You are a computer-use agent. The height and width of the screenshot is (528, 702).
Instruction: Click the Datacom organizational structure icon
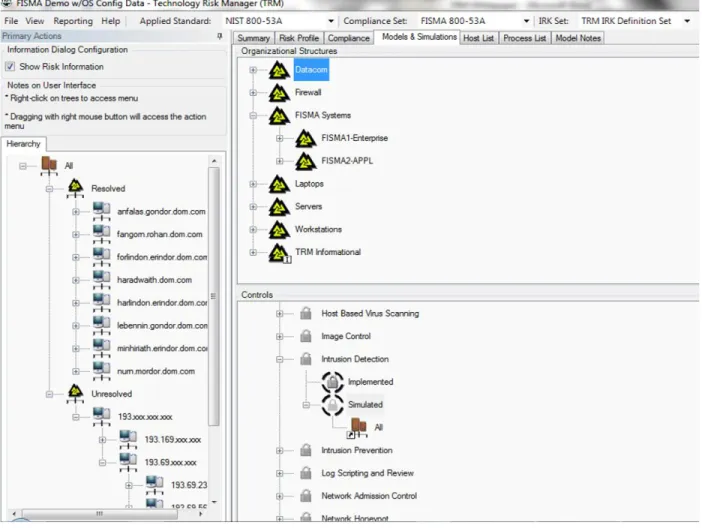[279, 70]
